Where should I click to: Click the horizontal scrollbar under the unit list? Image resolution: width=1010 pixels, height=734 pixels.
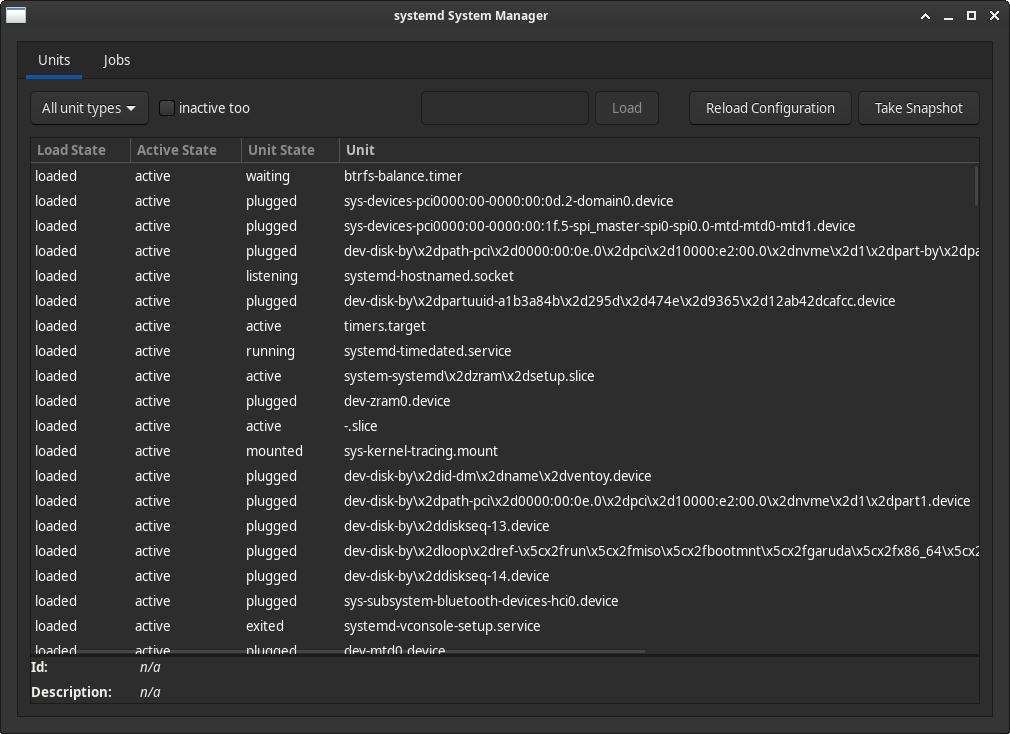click(x=340, y=653)
